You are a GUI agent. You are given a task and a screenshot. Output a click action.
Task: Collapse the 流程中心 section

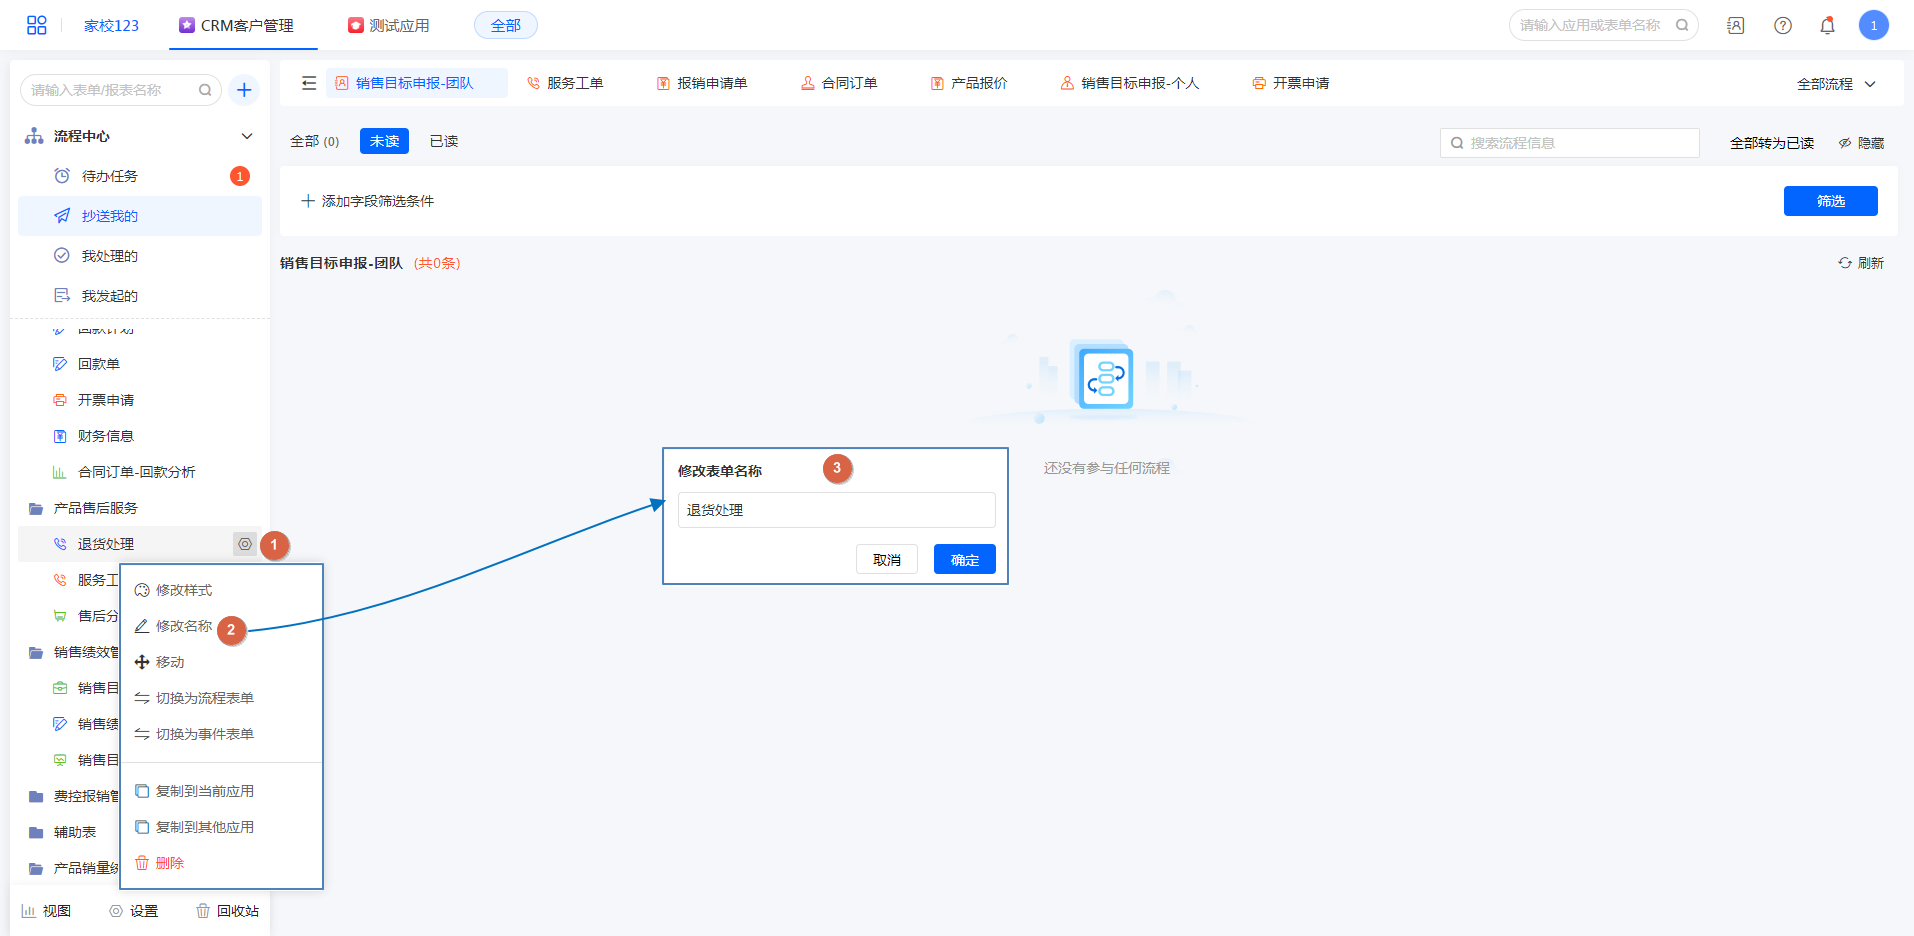click(x=247, y=136)
